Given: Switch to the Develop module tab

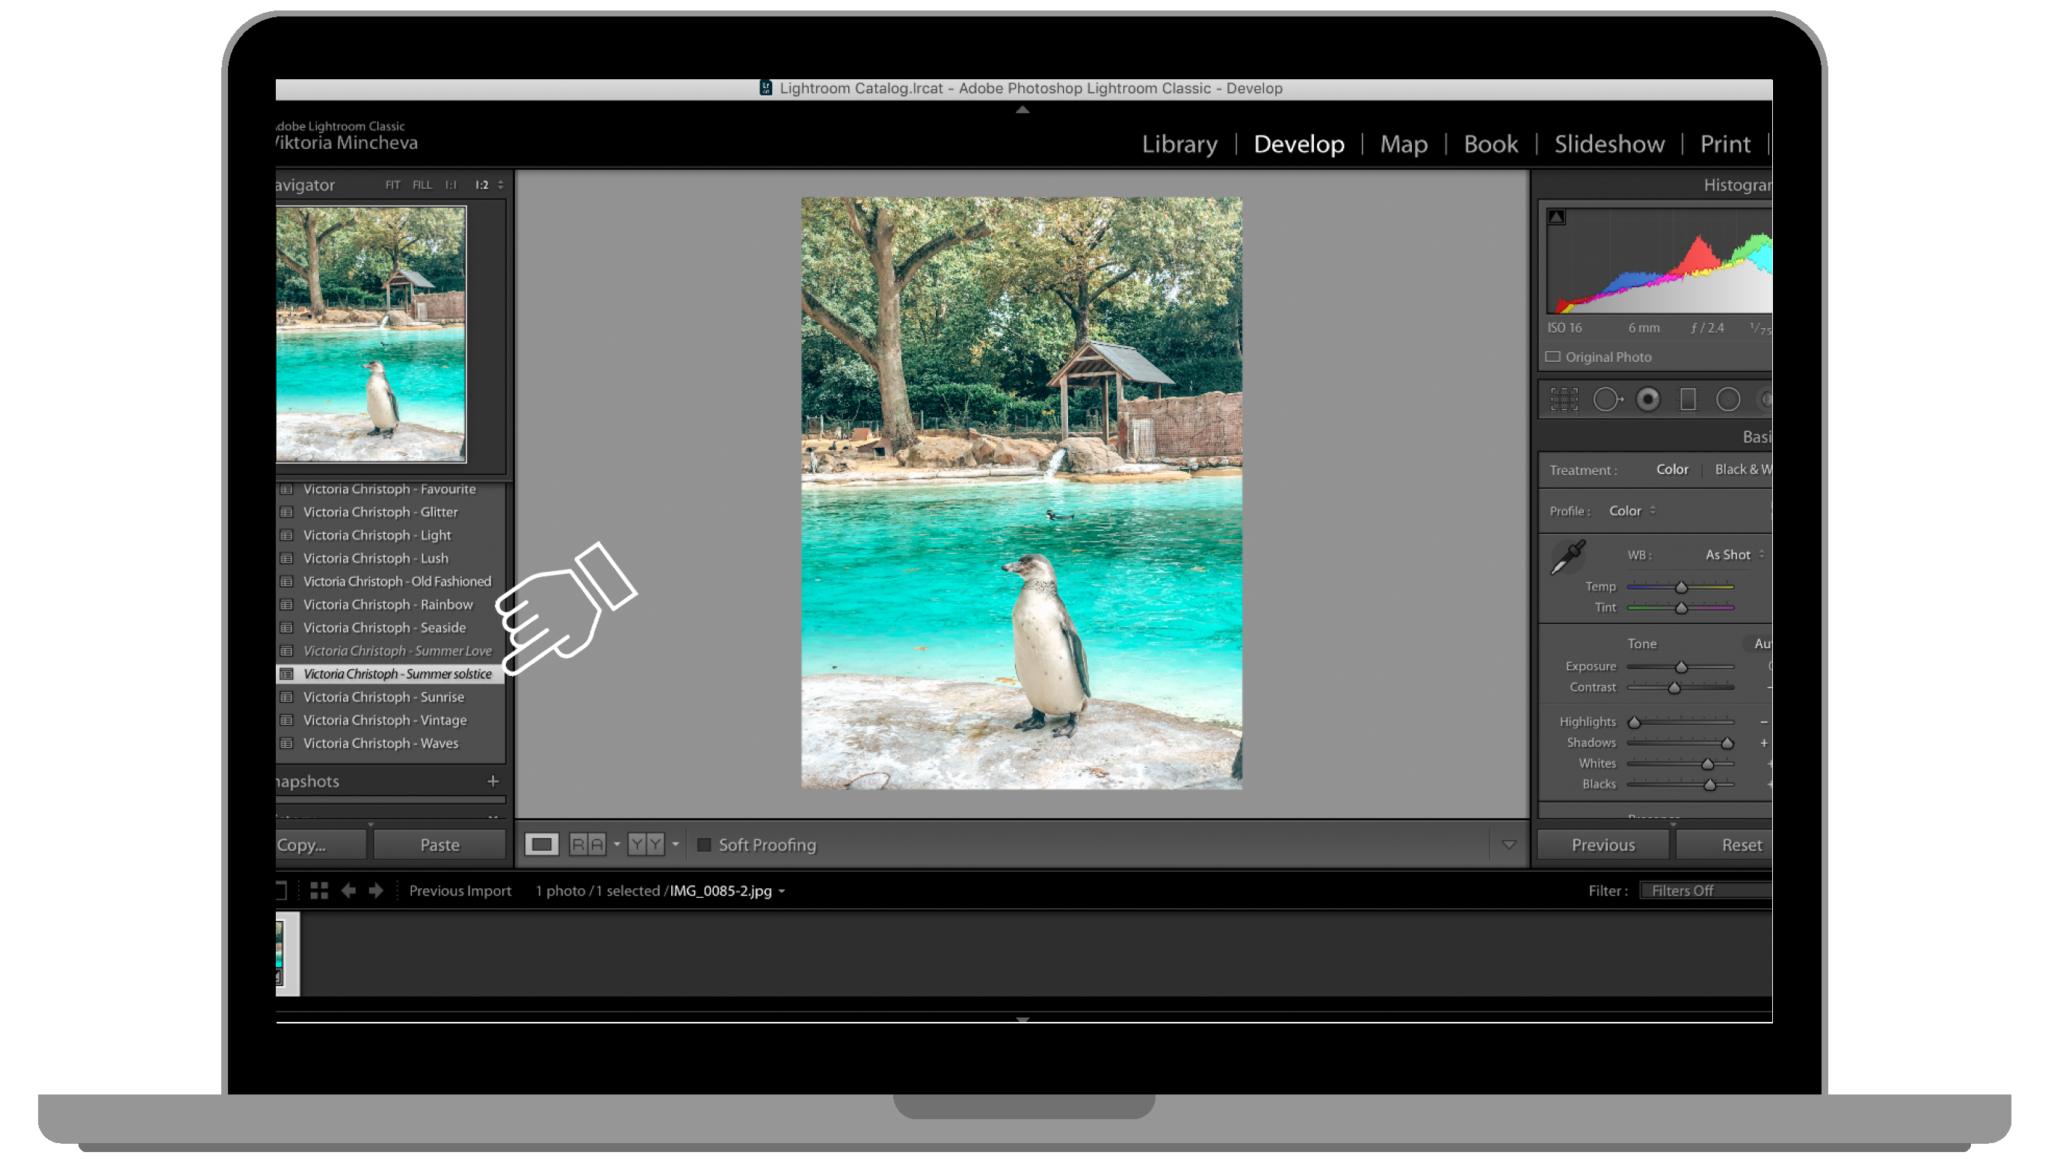Looking at the screenshot, I should (x=1297, y=144).
